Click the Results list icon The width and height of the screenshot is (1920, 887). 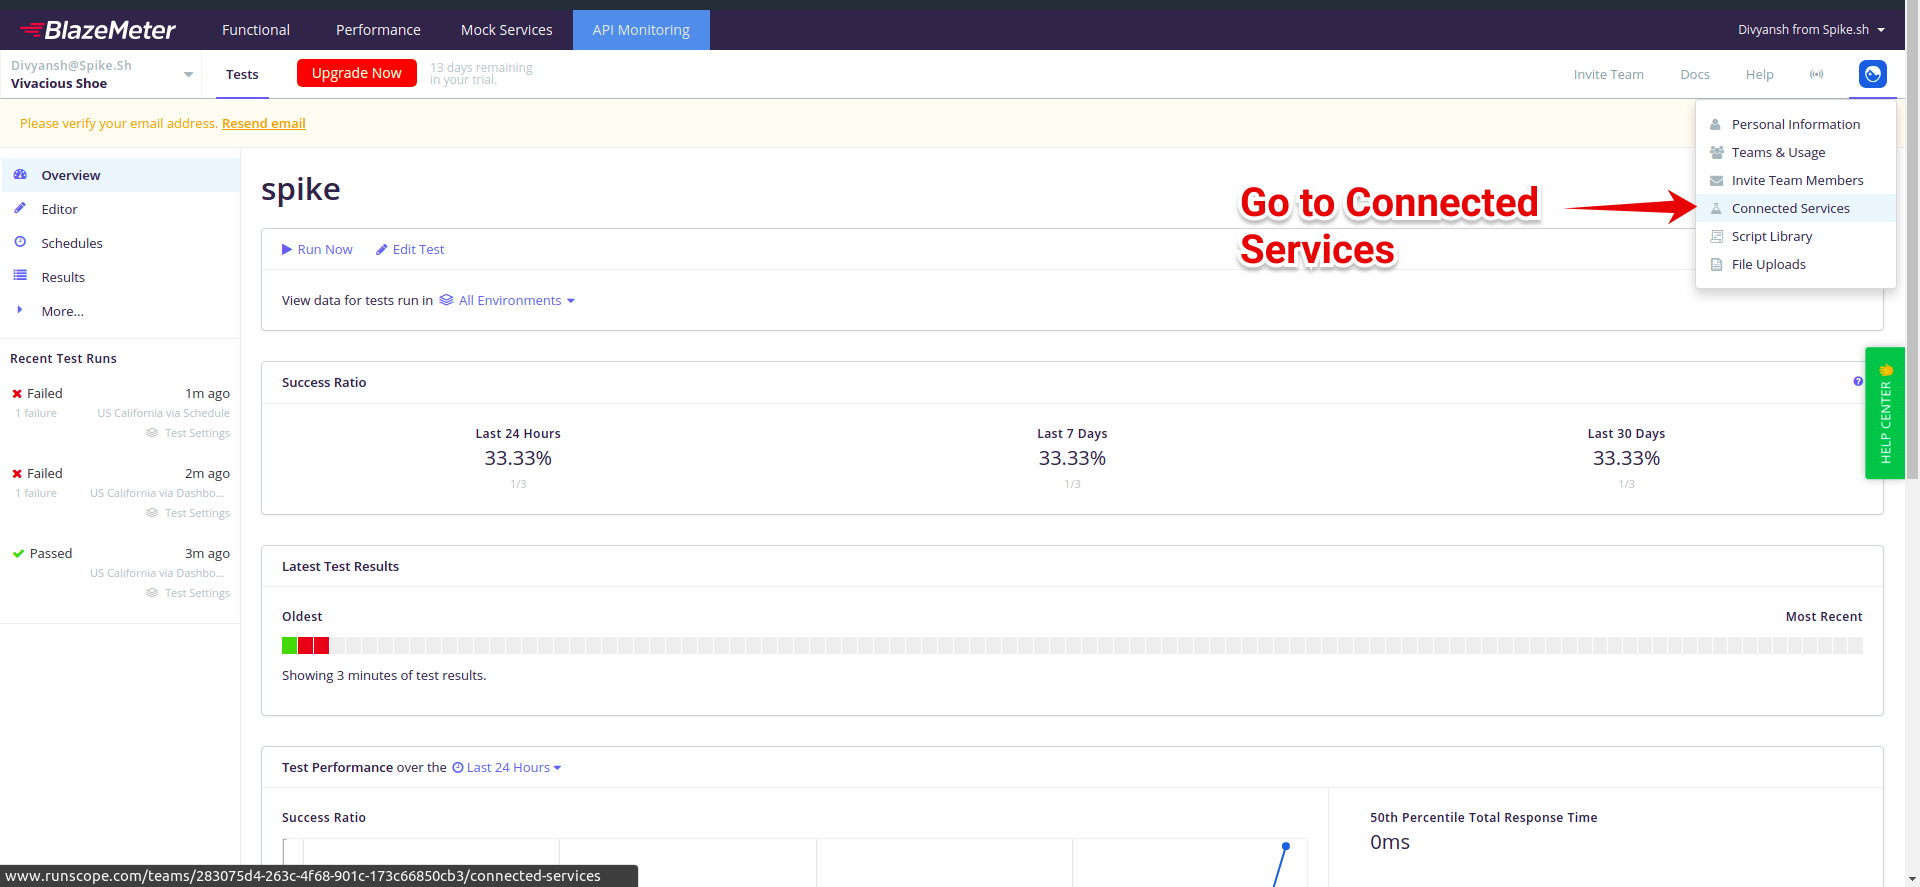(x=20, y=276)
